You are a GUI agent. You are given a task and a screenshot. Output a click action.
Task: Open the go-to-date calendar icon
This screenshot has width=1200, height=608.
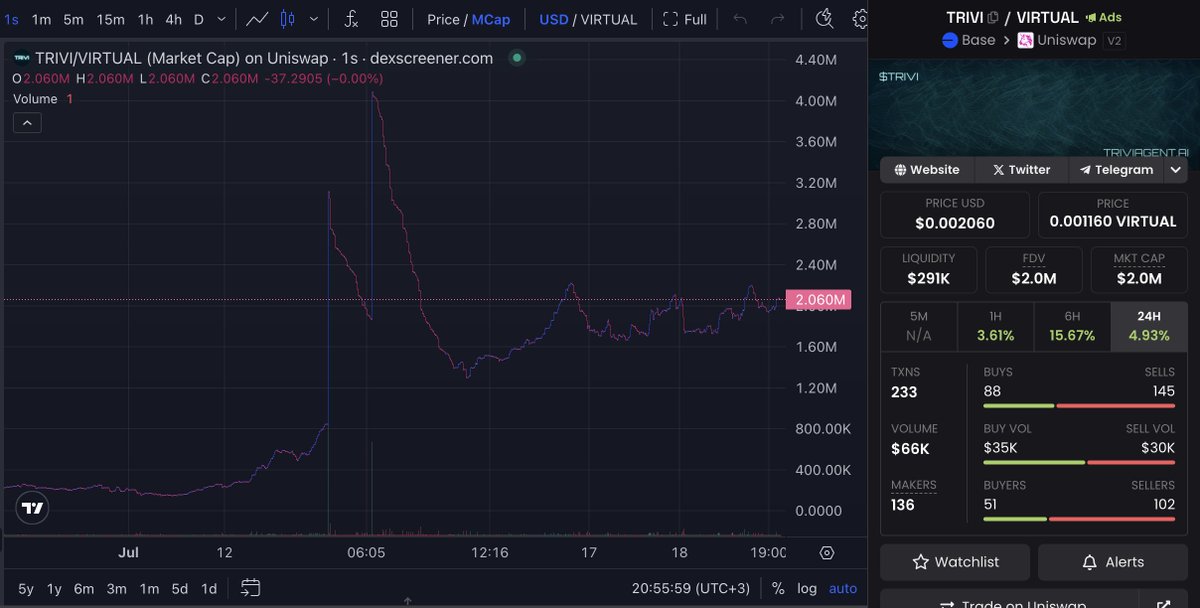pyautogui.click(x=251, y=588)
